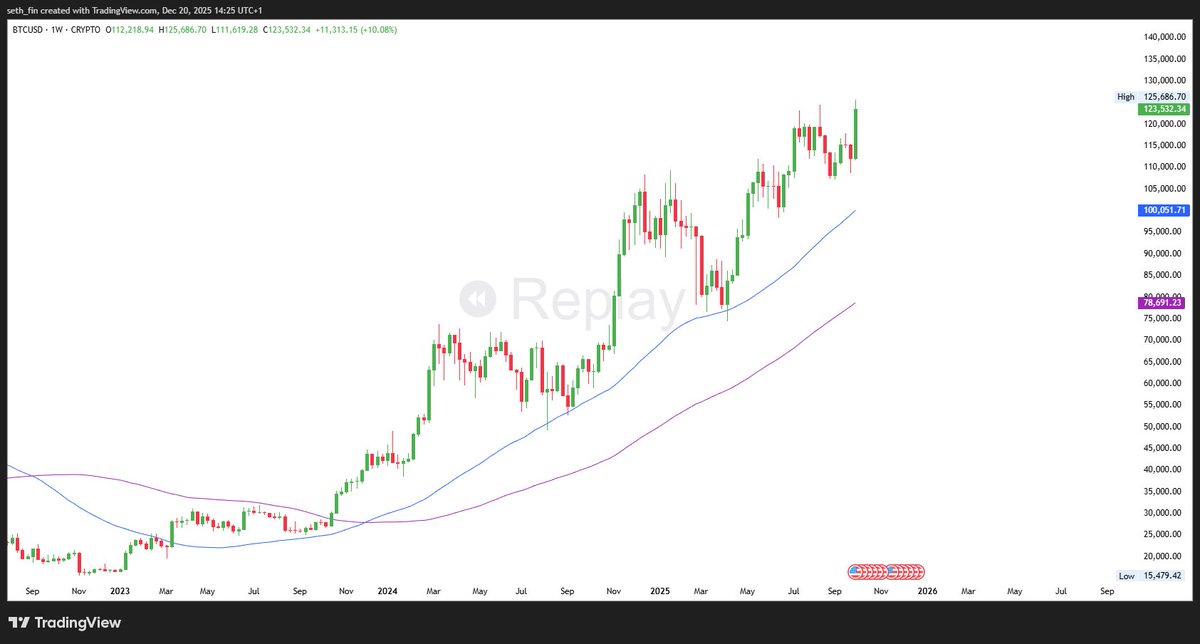This screenshot has height=644, width=1200.
Task: Click the +10.08% change percentage
Action: [377, 29]
